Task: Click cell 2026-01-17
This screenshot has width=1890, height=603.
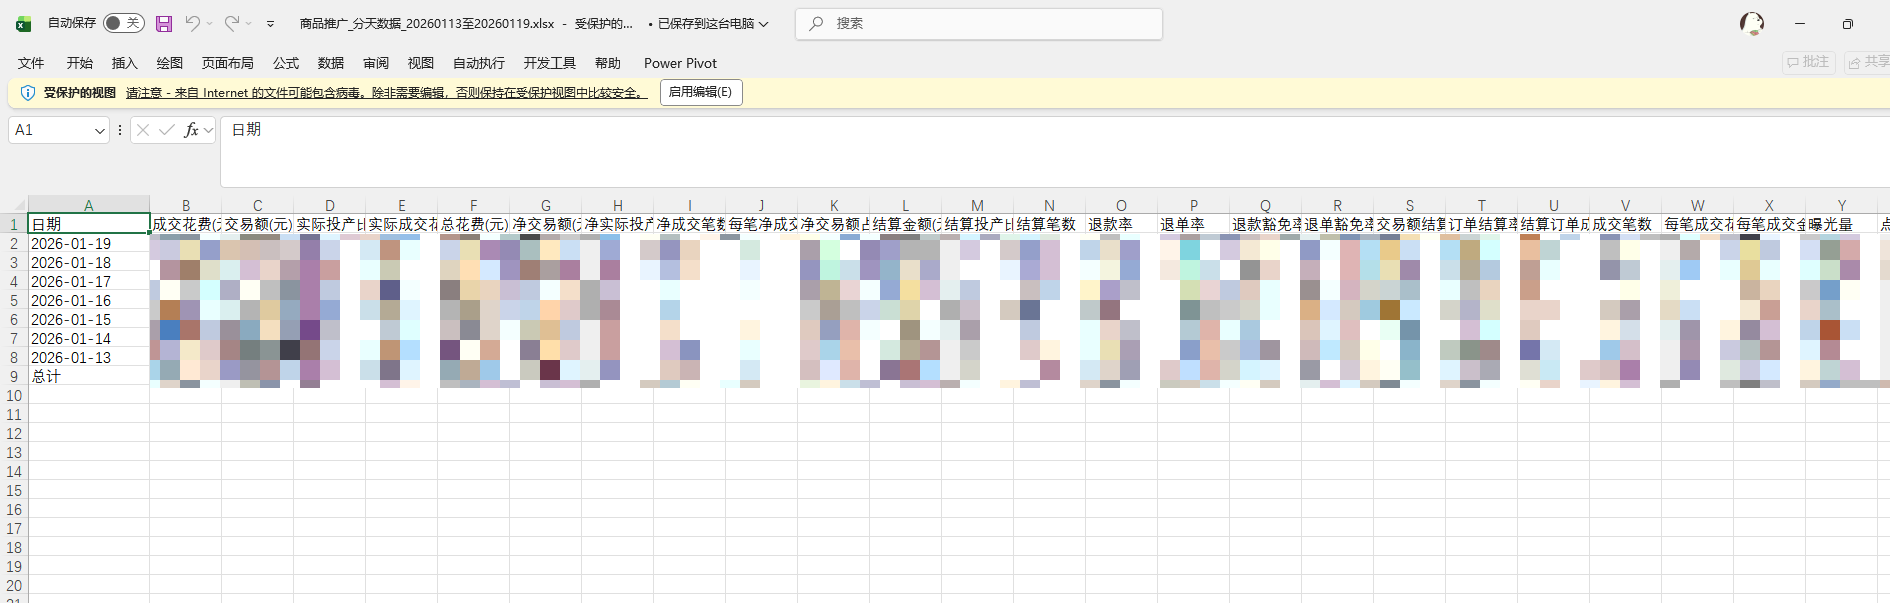Action: [89, 281]
